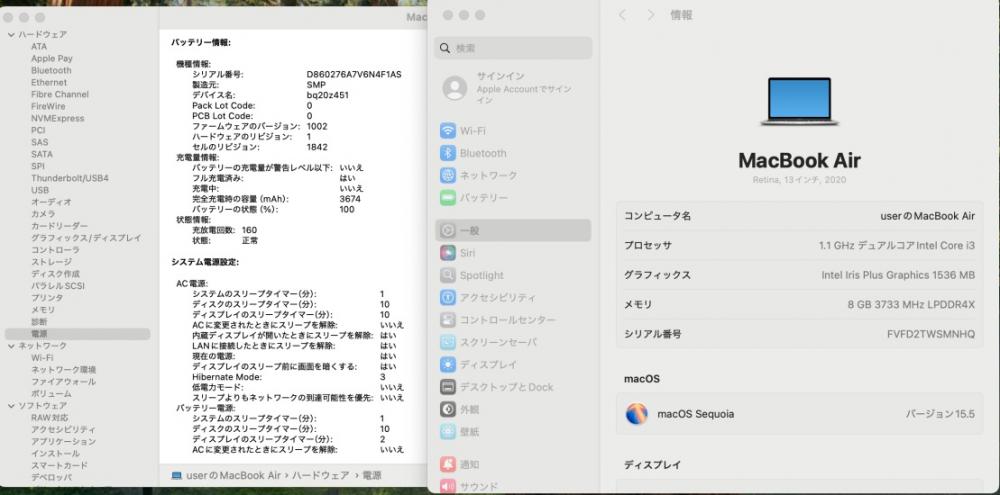The image size is (1000, 495).
Task: Select カードリーダー in hardware list
Action: coord(59,226)
